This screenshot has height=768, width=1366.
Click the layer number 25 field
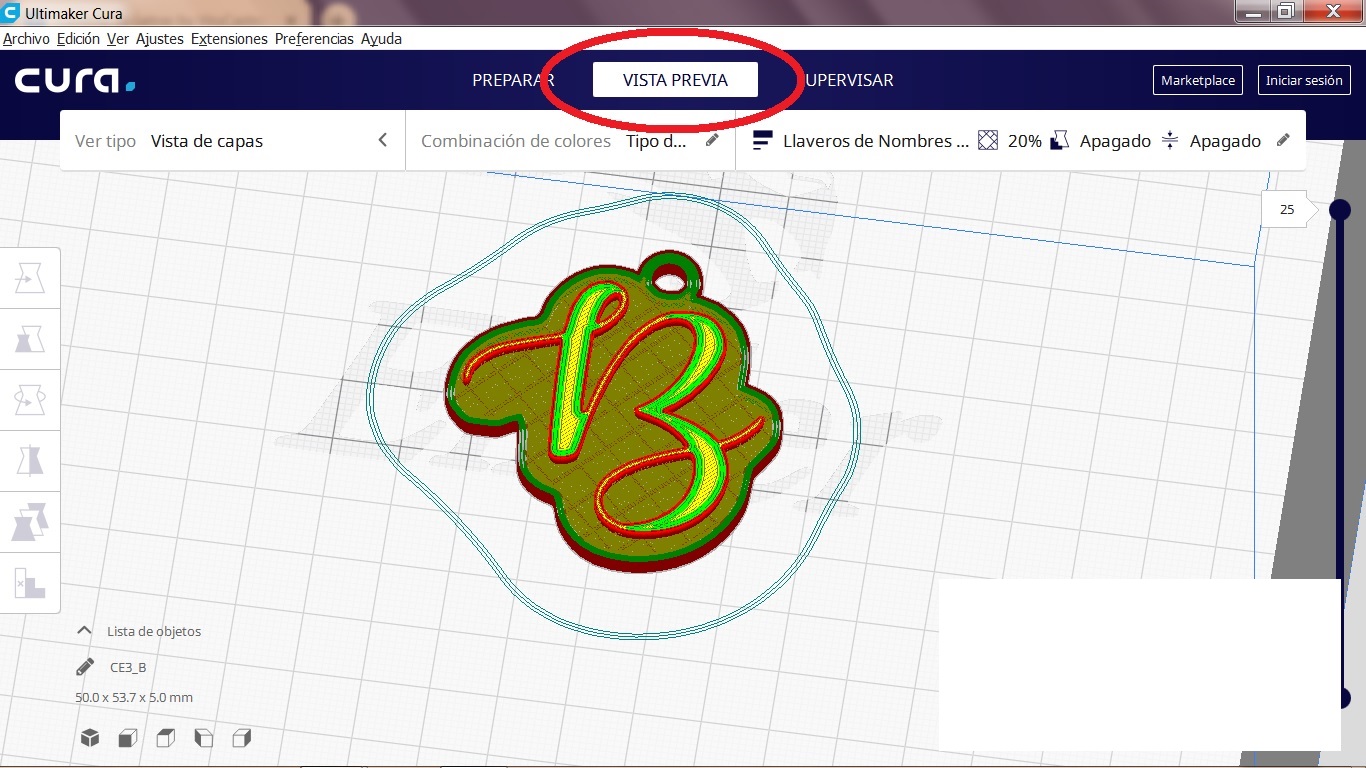click(x=1287, y=209)
